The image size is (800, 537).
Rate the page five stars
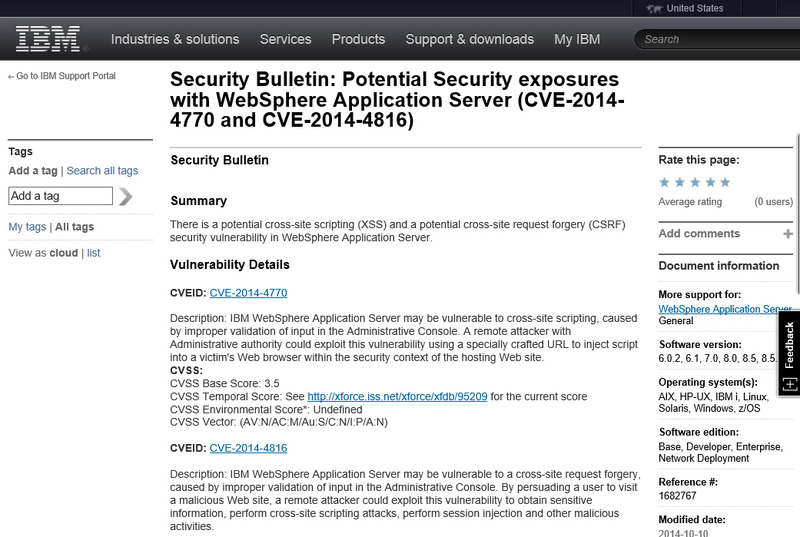coord(725,182)
